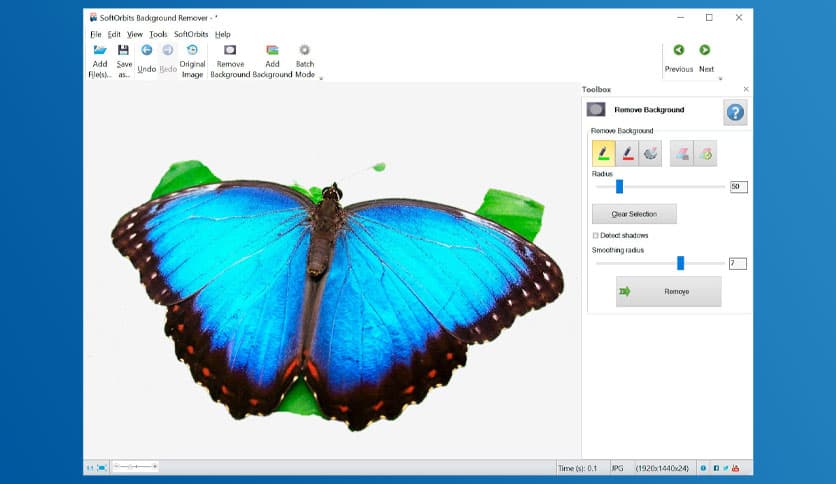Enable the Detect shadows checkbox
This screenshot has width=836, height=484.
(x=596, y=236)
